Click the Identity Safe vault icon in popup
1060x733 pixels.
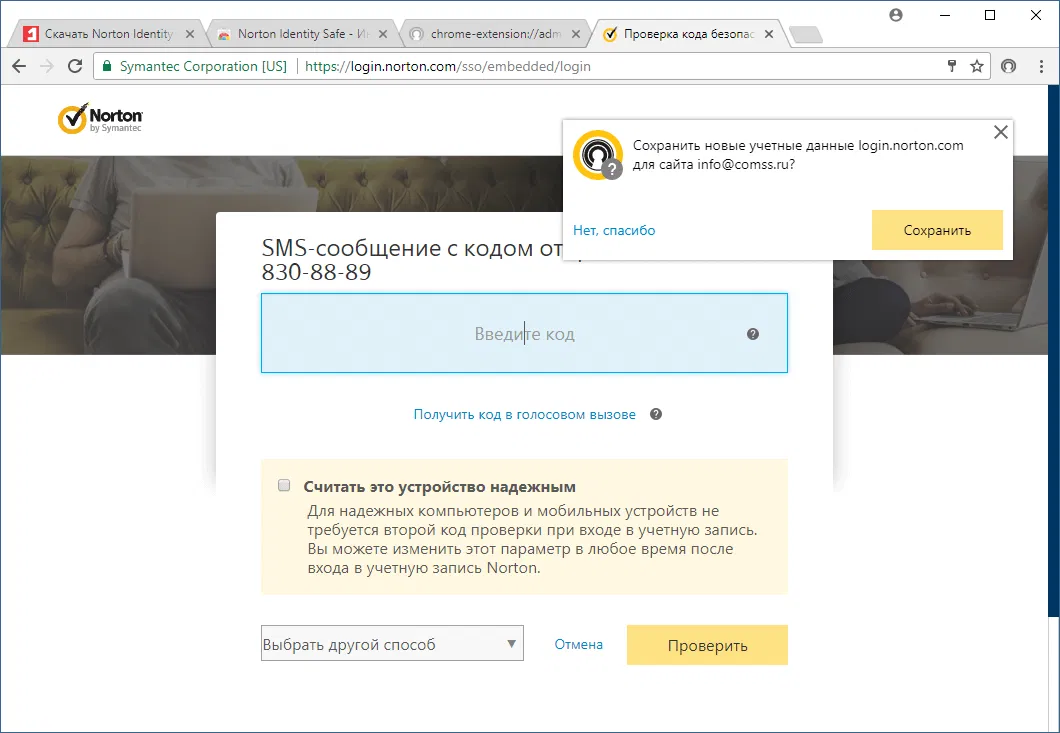(x=598, y=155)
